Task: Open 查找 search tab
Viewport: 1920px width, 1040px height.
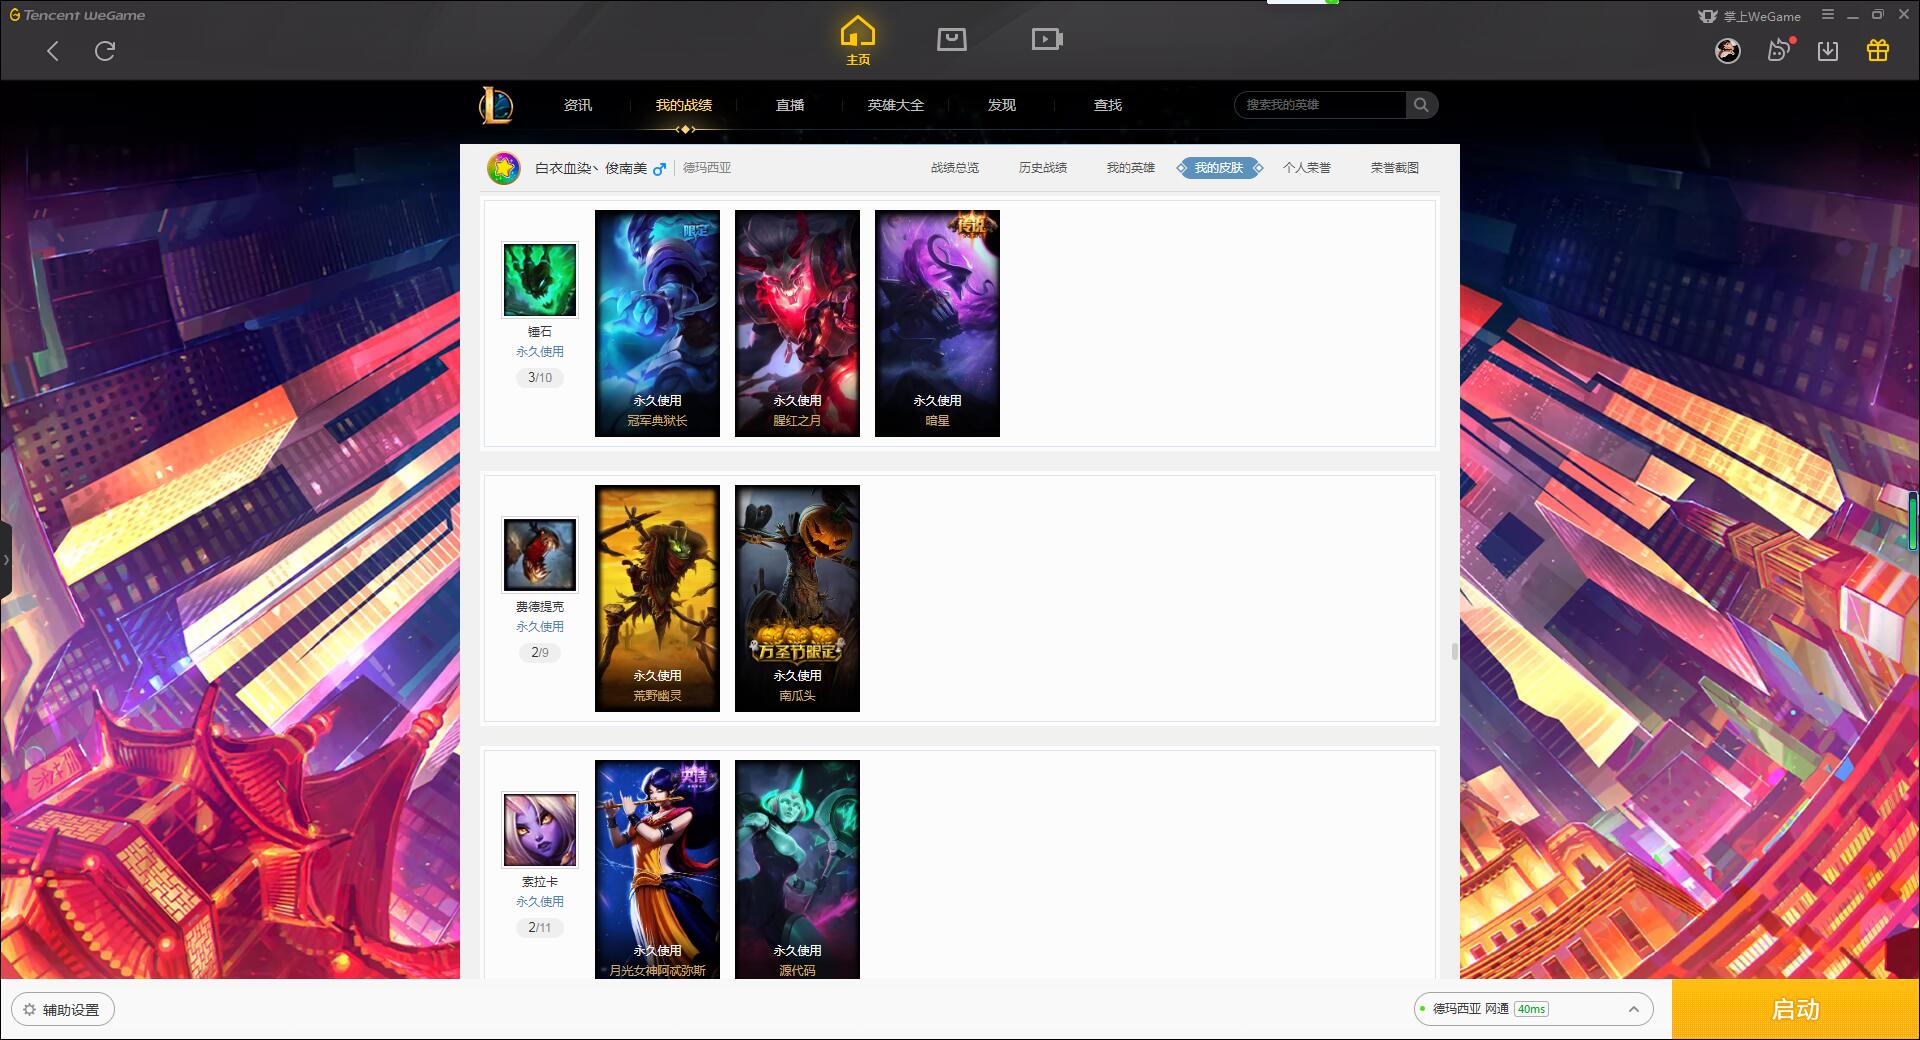Action: pyautogui.click(x=1108, y=105)
